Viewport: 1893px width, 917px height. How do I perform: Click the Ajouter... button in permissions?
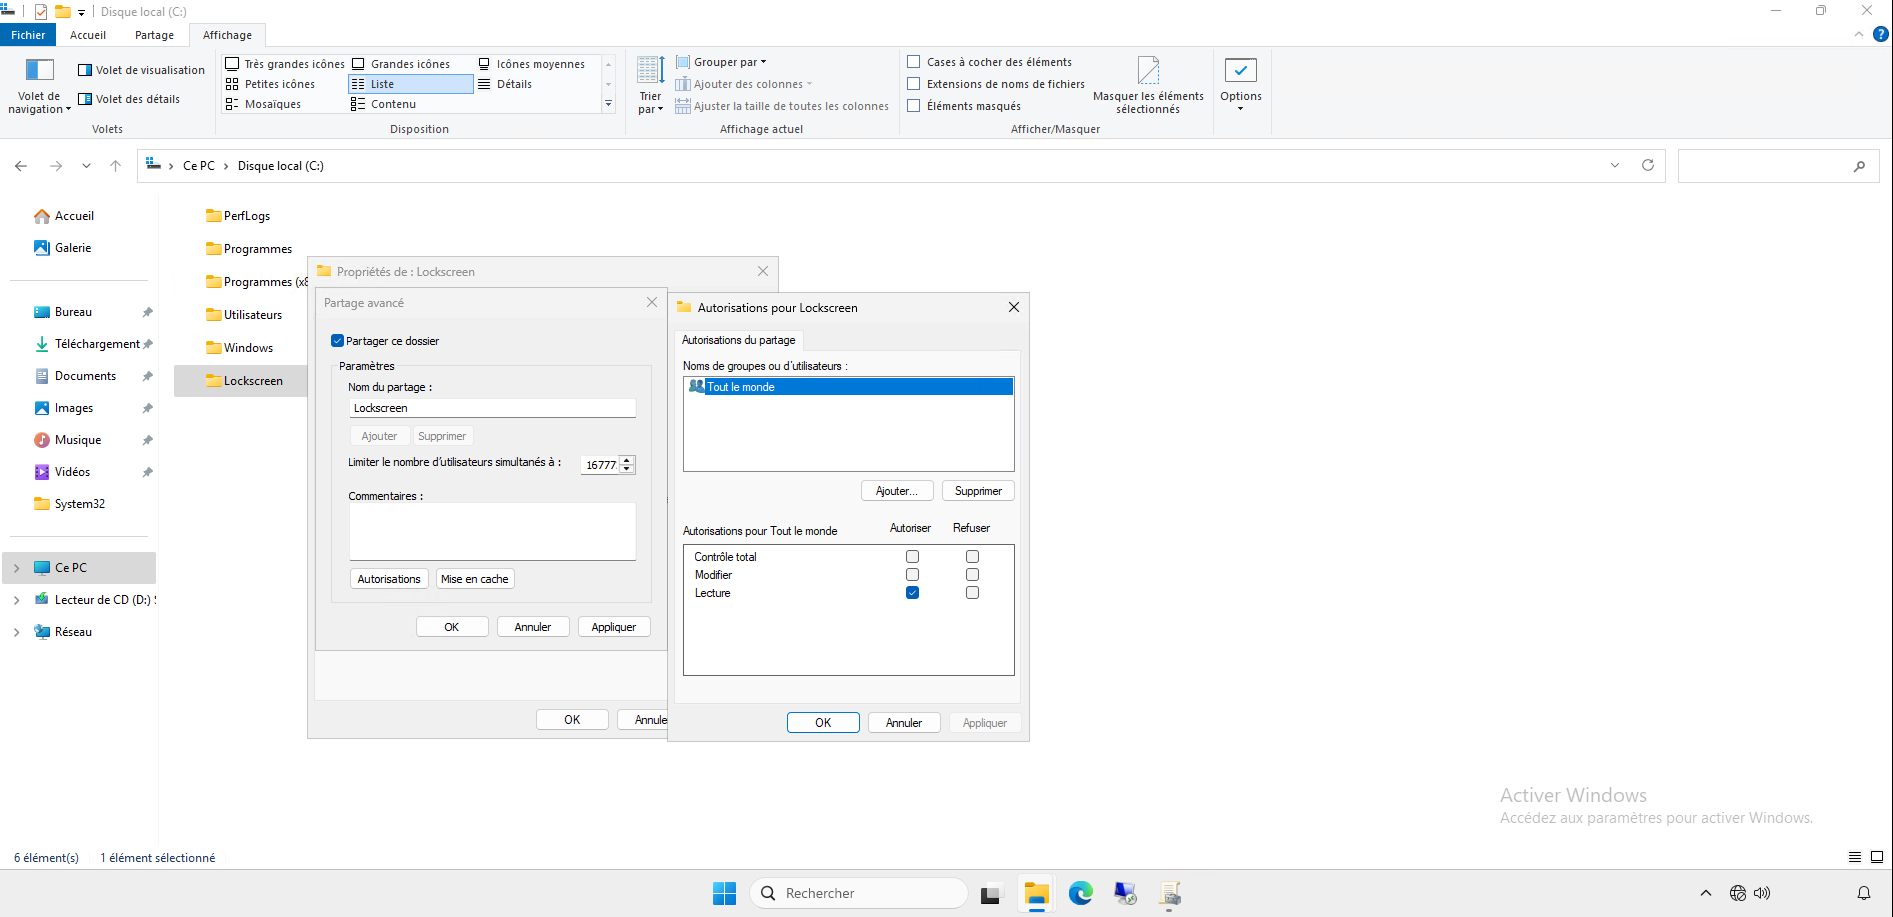coord(896,491)
